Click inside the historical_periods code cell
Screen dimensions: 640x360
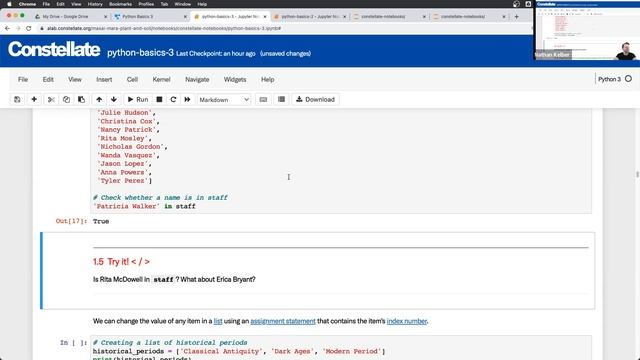click(341, 349)
